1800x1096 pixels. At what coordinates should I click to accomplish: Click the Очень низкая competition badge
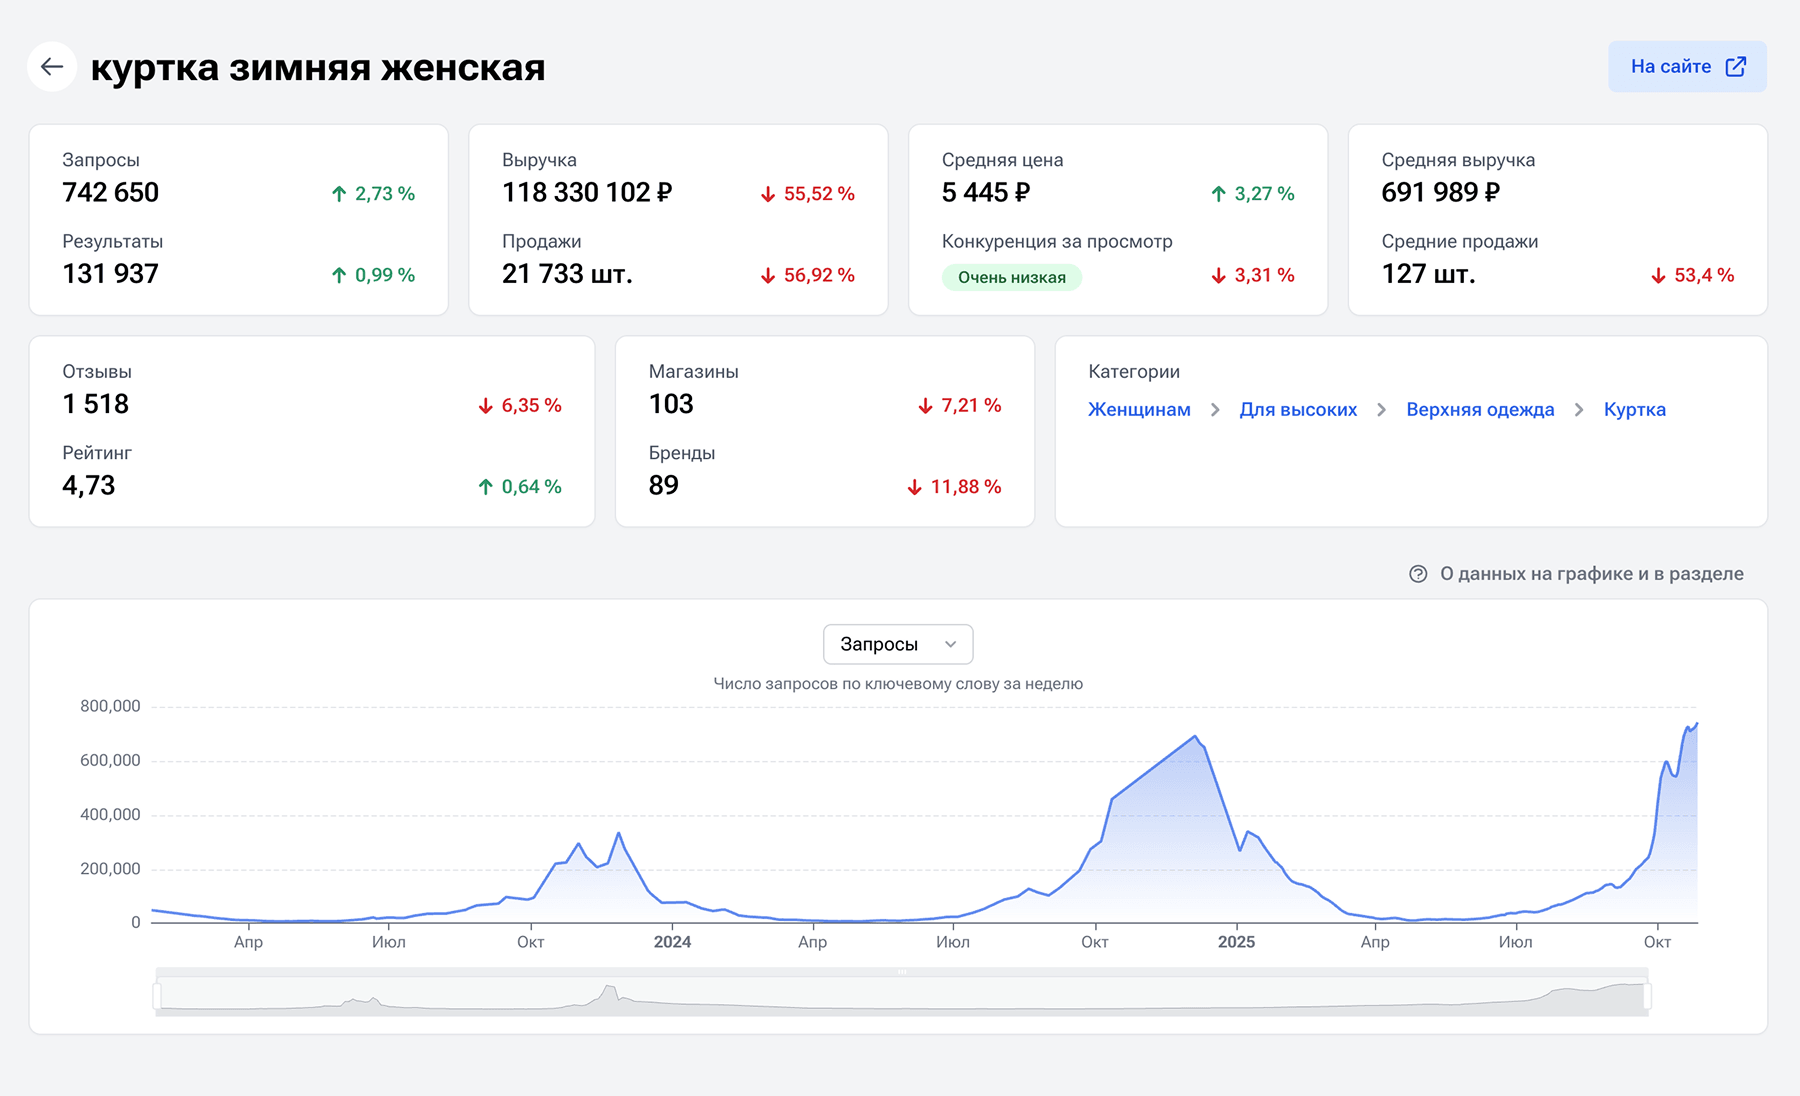[1011, 277]
